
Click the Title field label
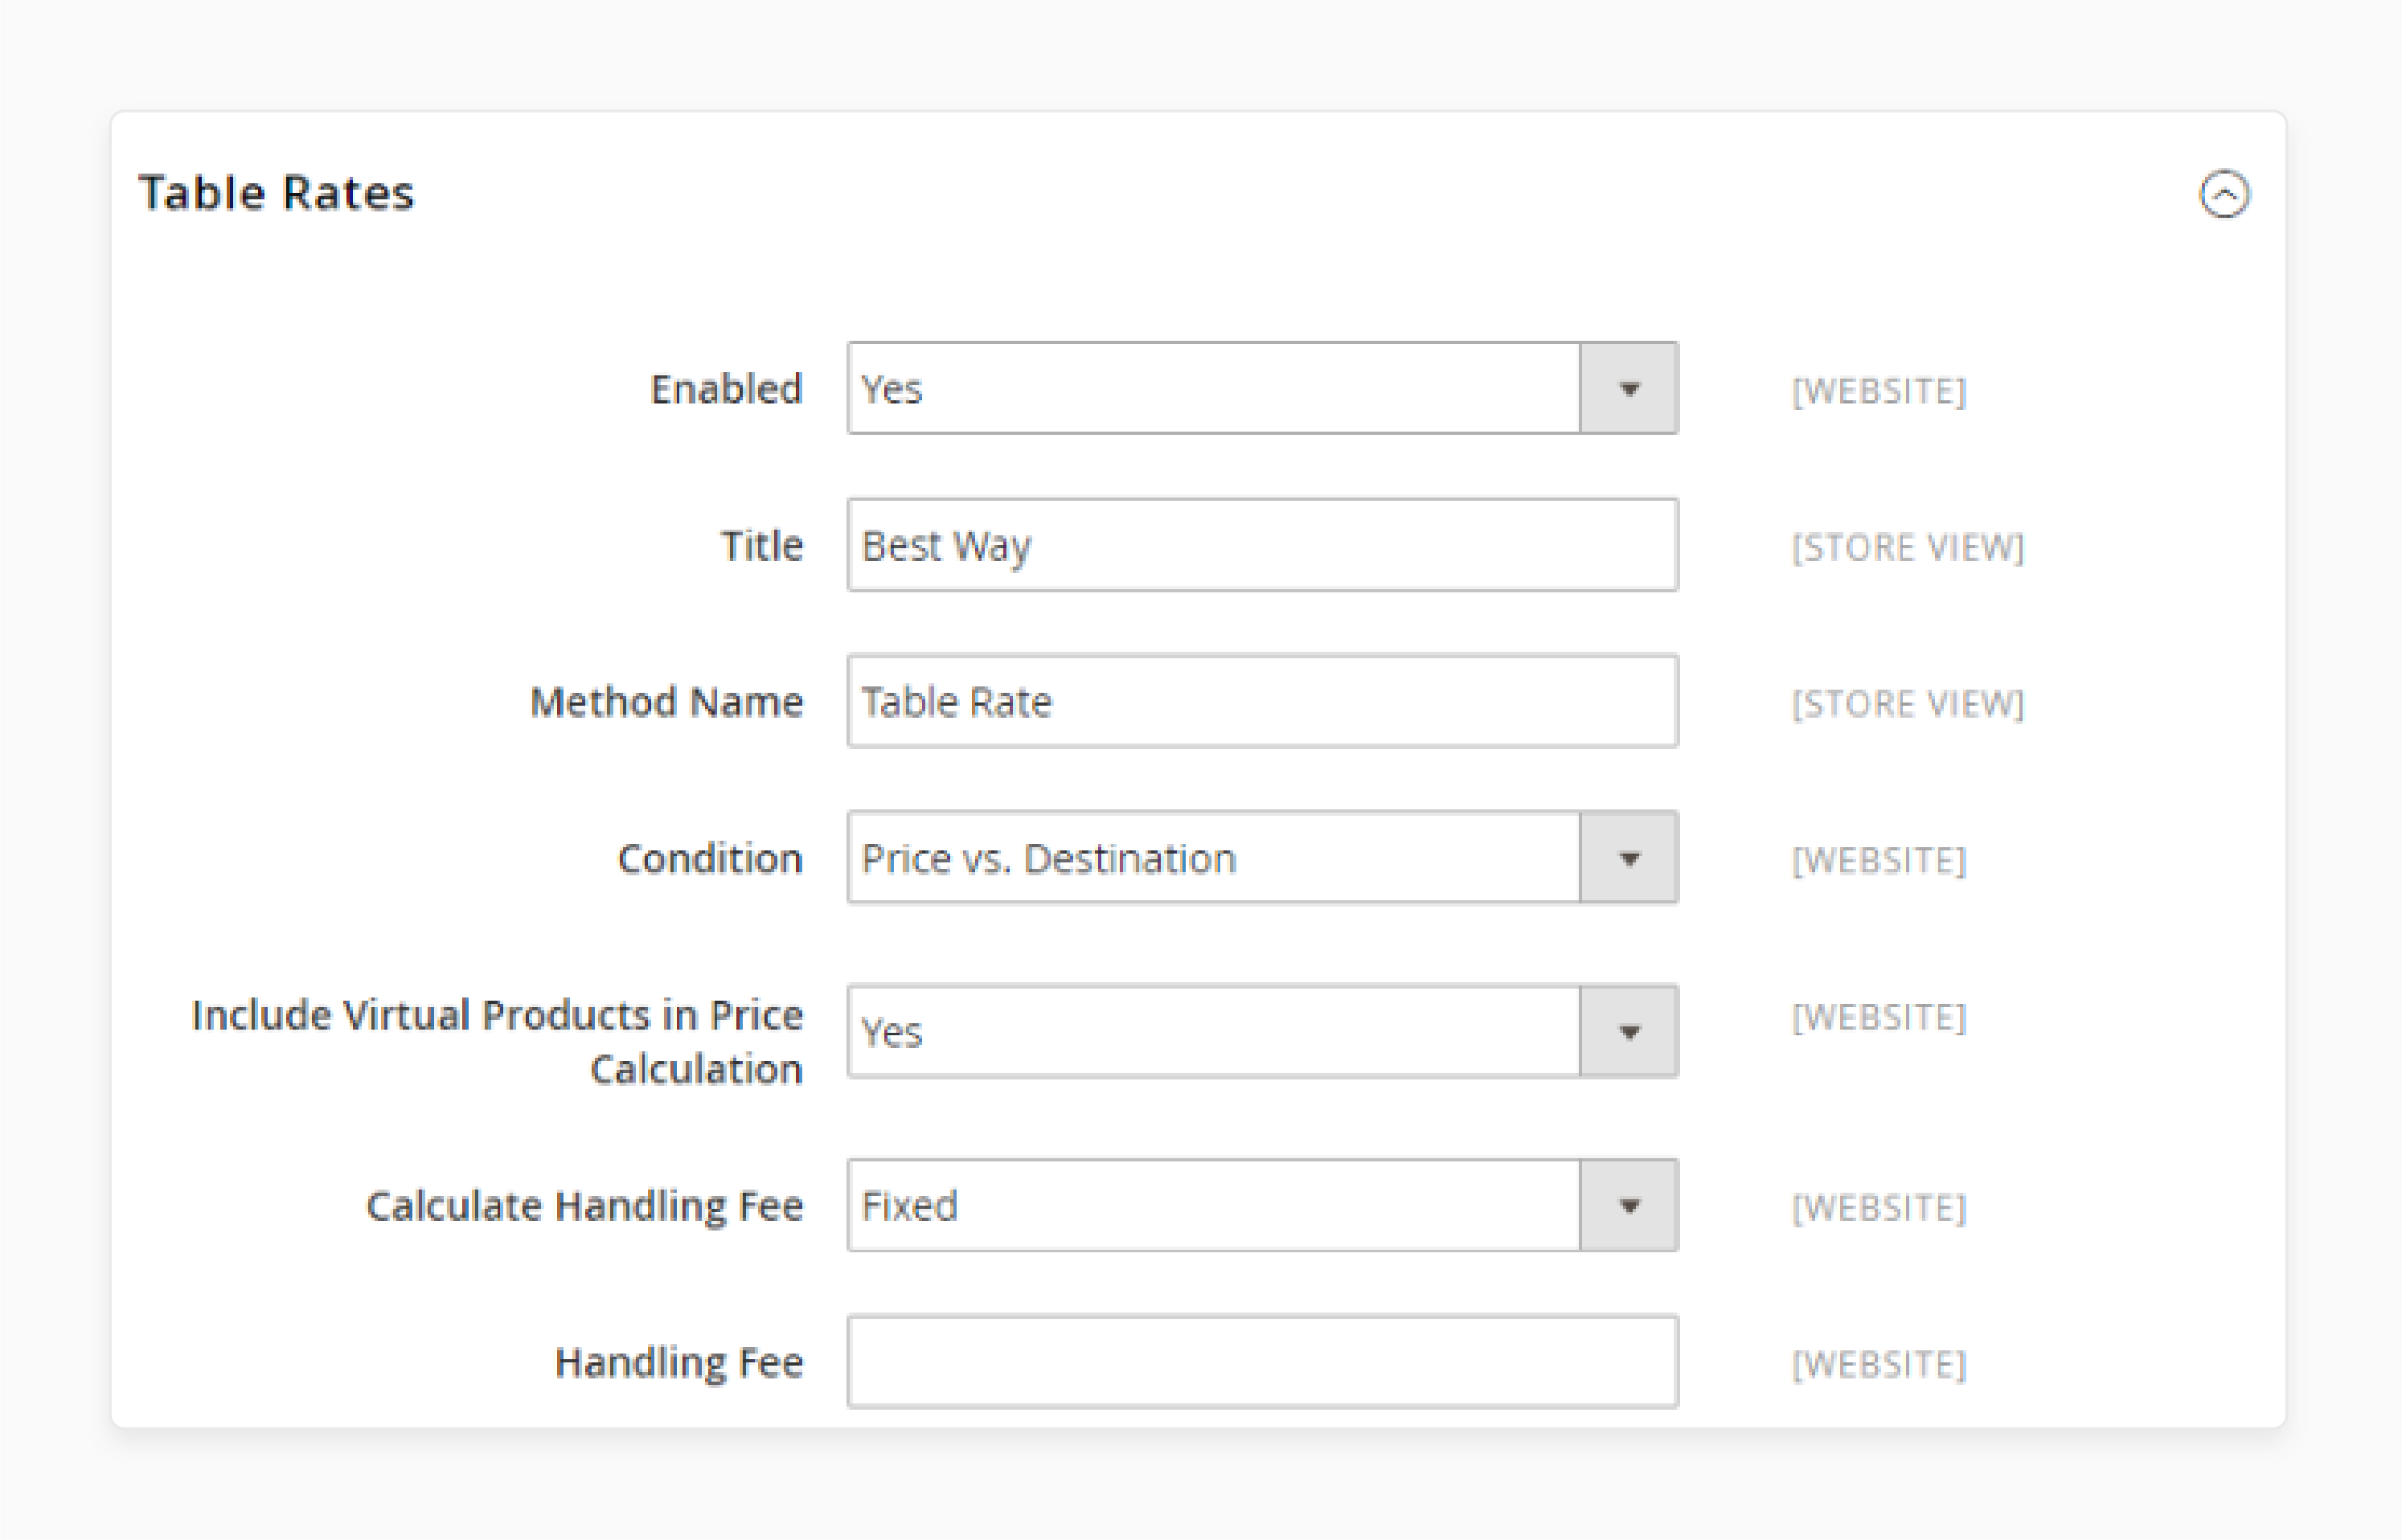762,546
